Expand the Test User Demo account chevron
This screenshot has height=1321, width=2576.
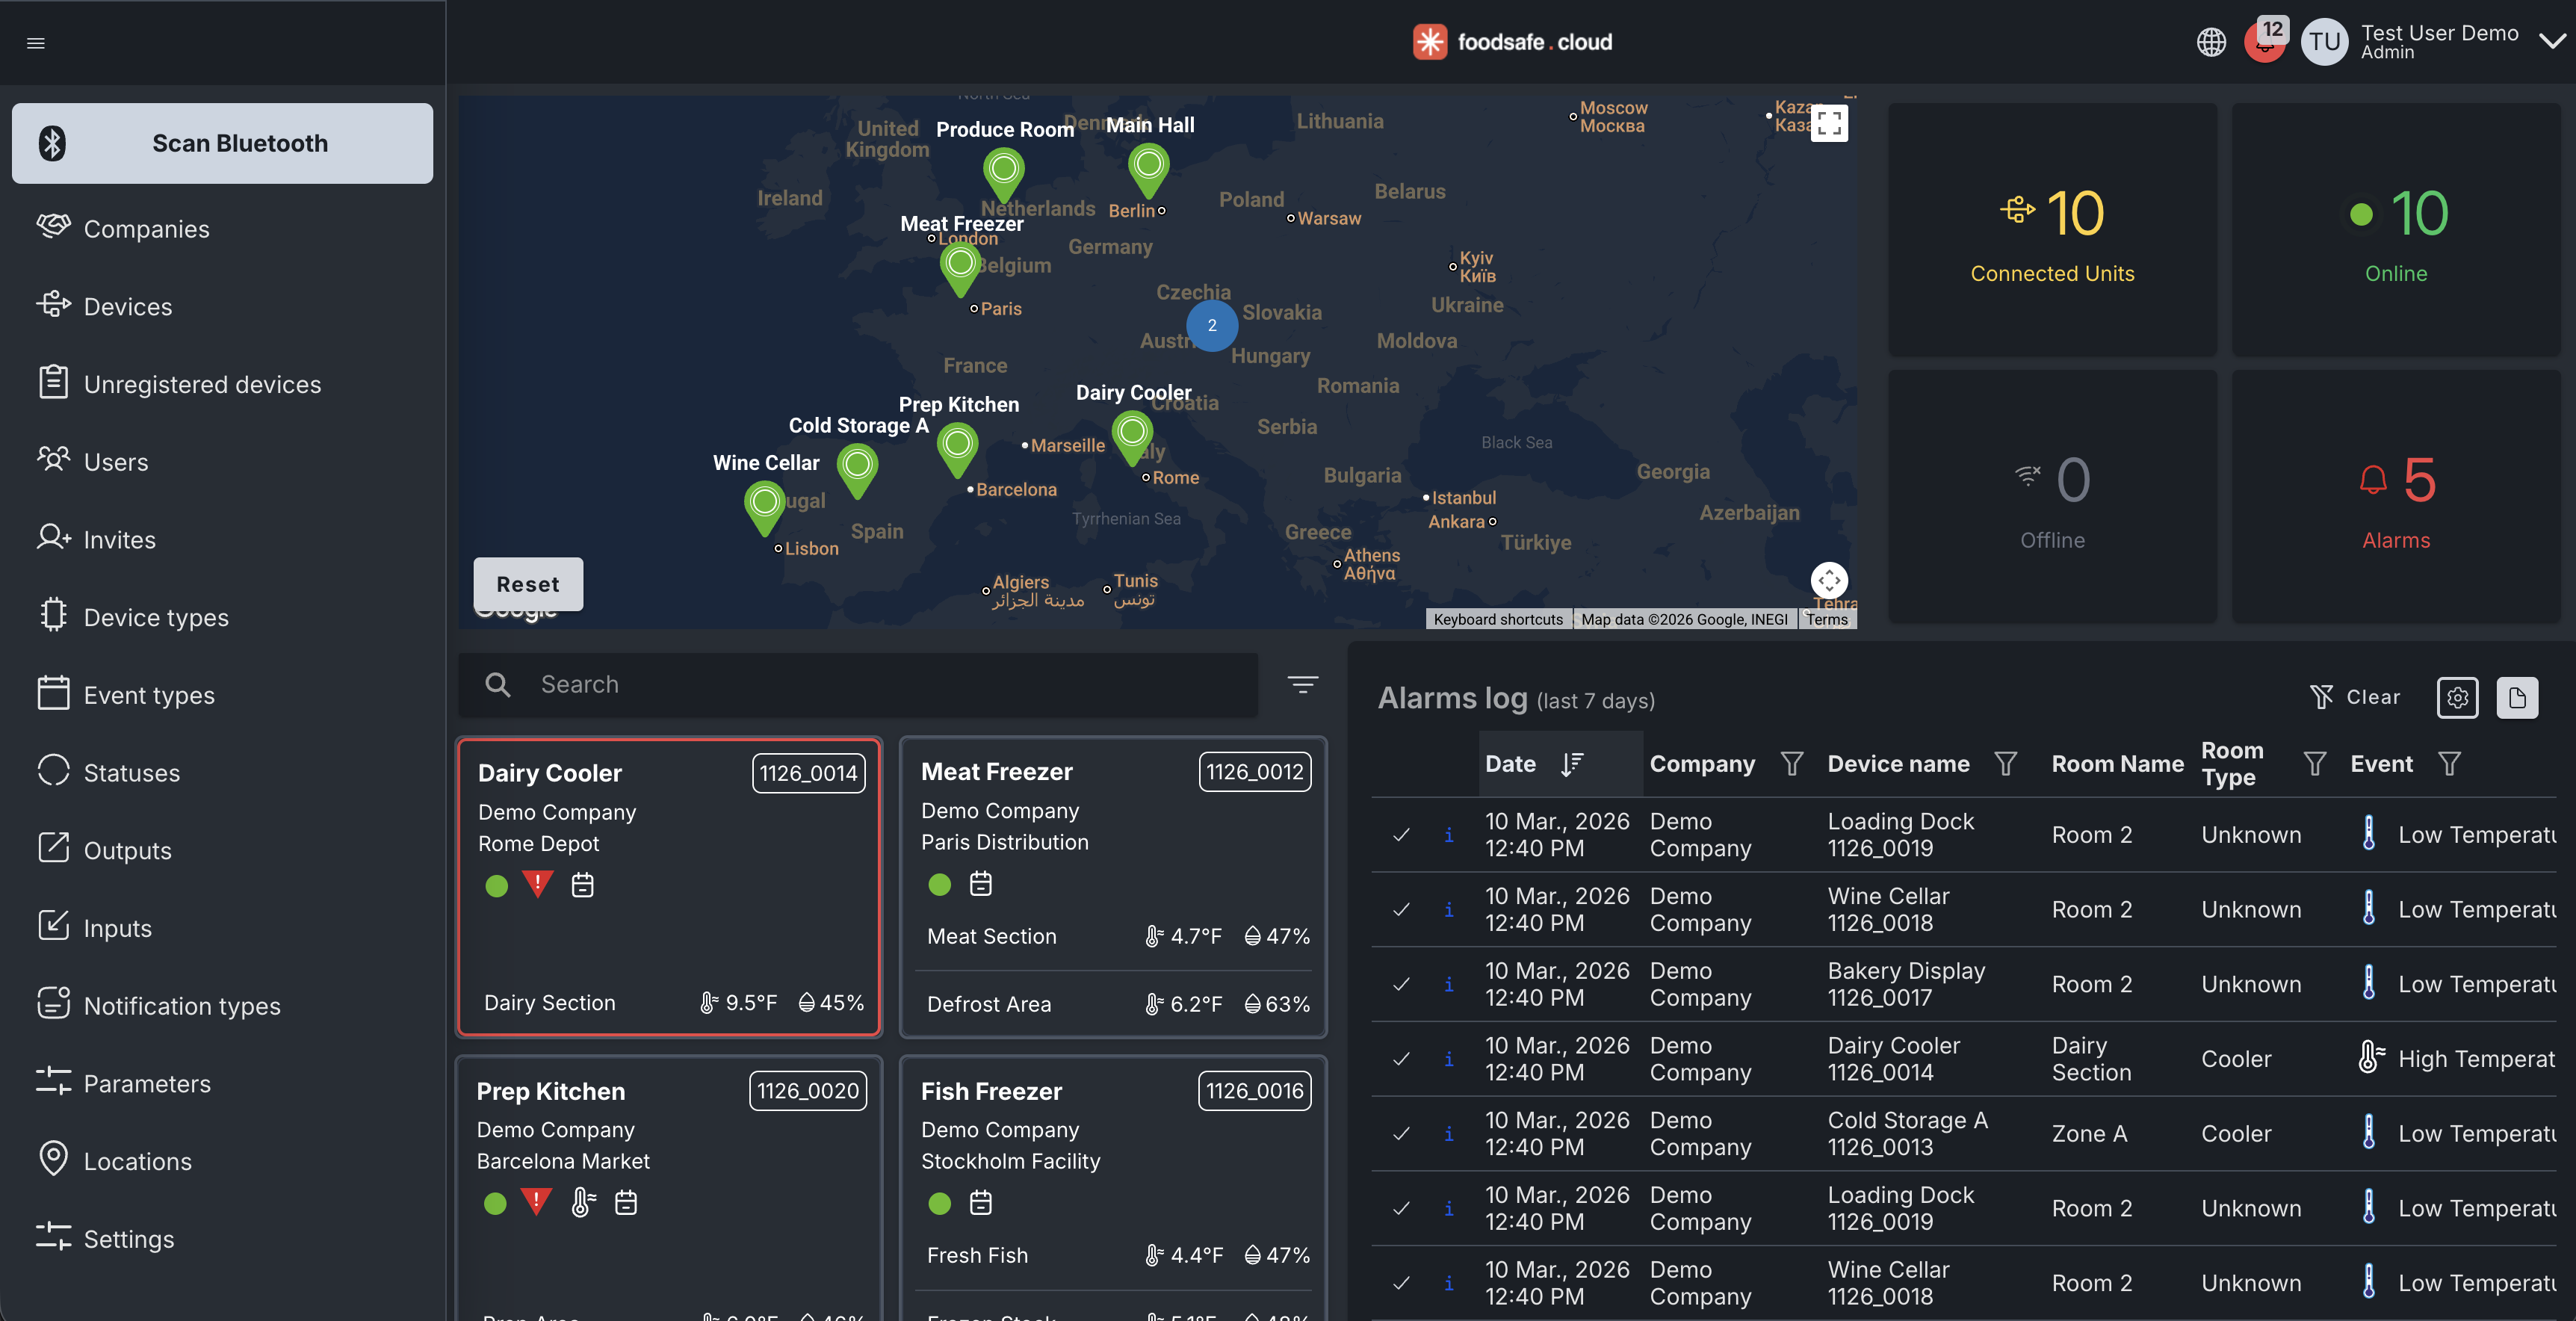pyautogui.click(x=2551, y=41)
